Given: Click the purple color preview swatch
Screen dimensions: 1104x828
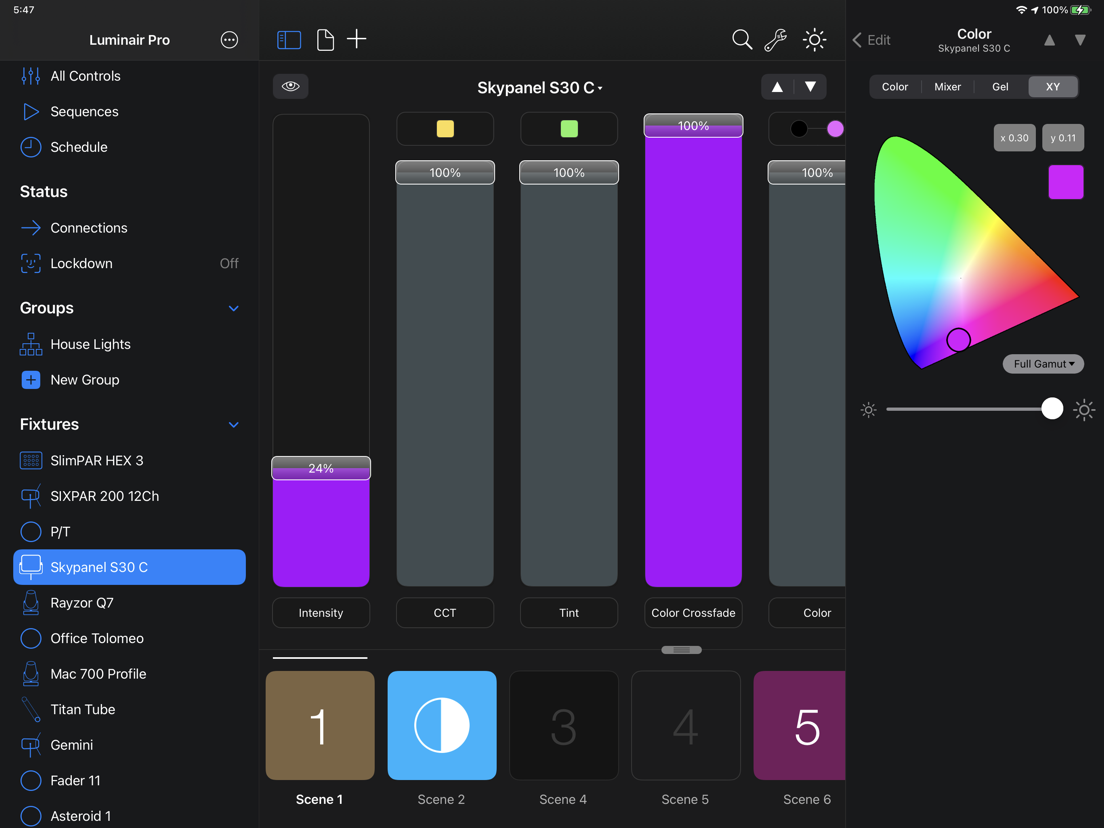Looking at the screenshot, I should [x=1066, y=182].
